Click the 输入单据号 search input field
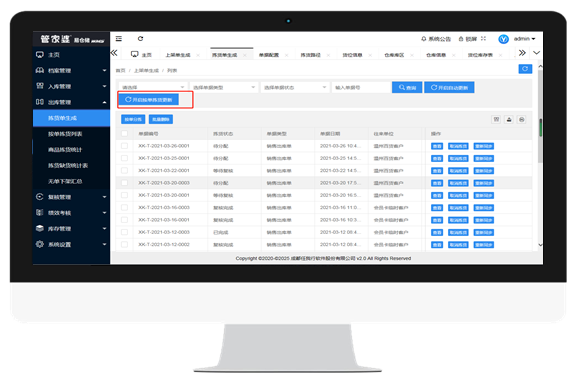The height and width of the screenshot is (378, 576). (361, 87)
